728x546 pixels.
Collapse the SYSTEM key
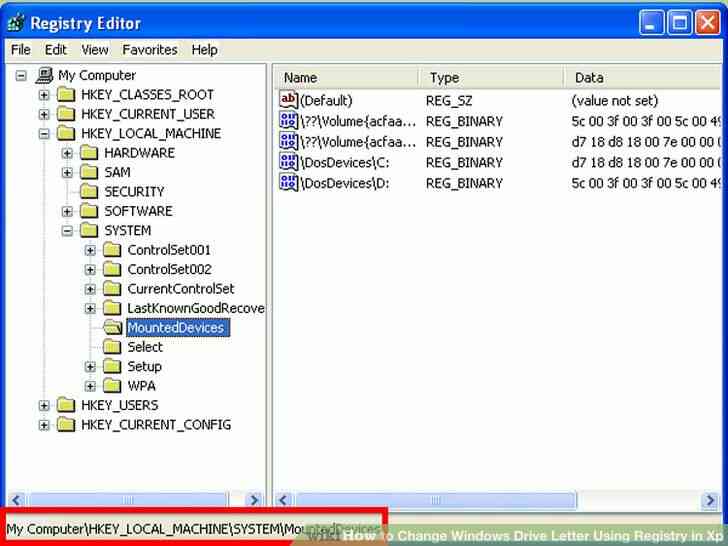click(x=67, y=231)
